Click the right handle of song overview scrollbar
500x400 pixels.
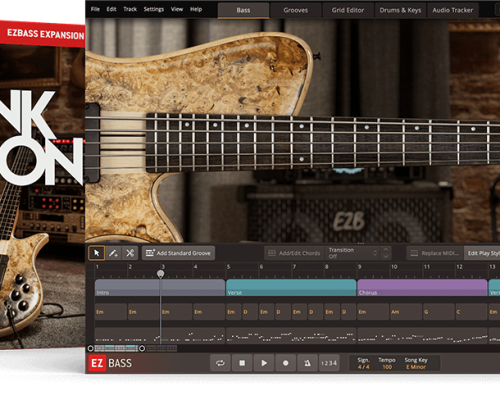[x=142, y=349]
